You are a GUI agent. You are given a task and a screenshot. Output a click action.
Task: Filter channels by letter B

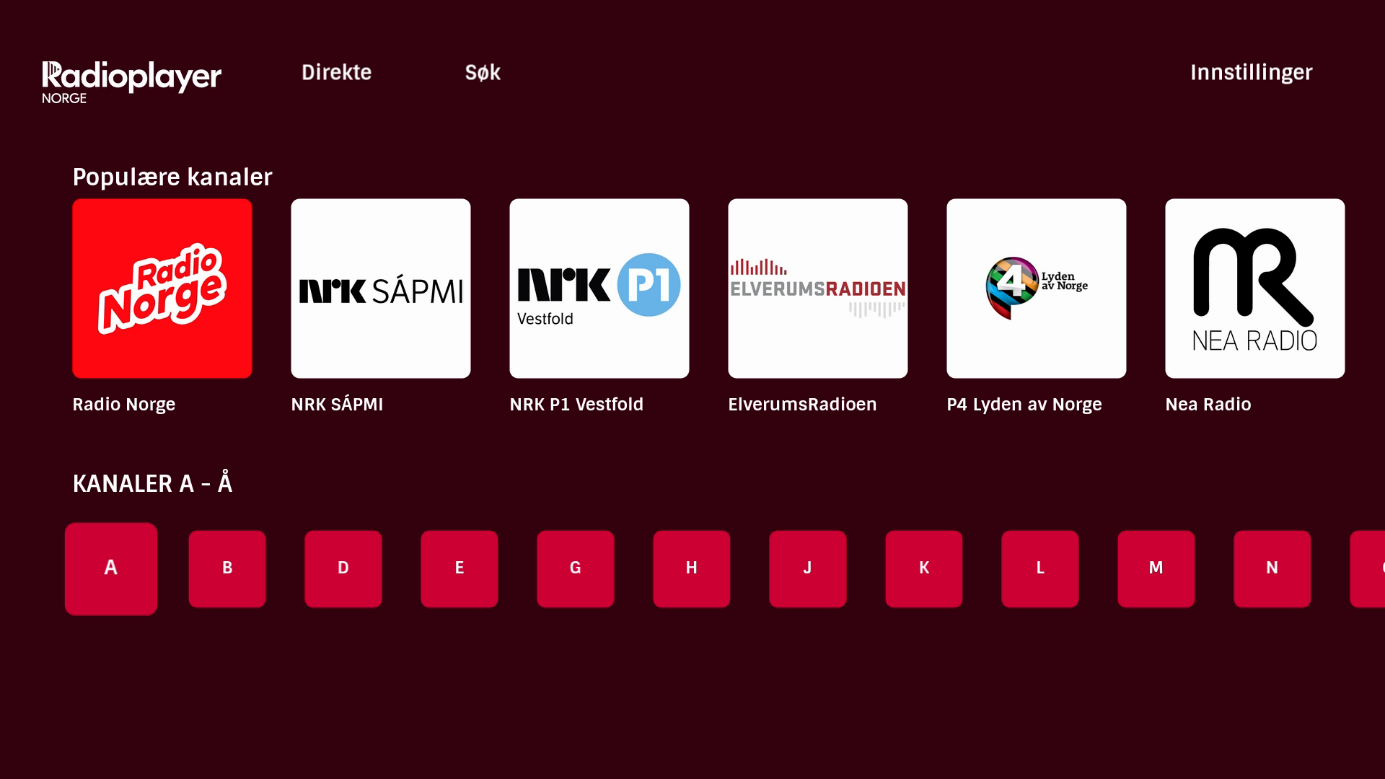tap(227, 568)
